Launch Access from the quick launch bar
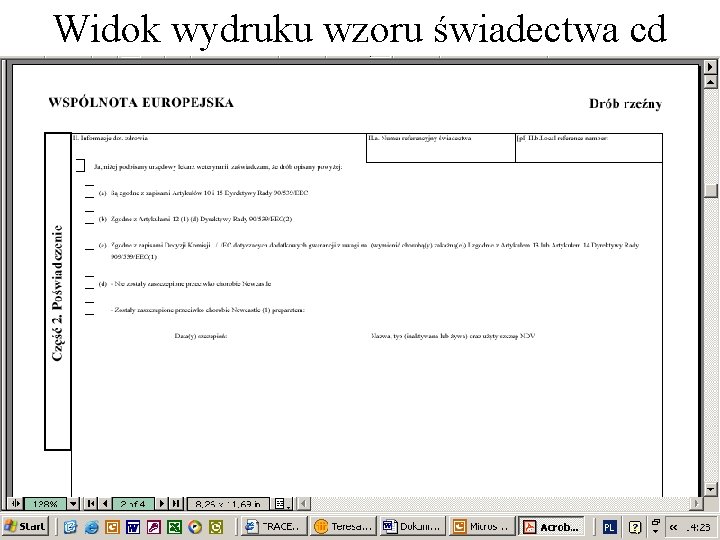720x540 pixels. 153,527
